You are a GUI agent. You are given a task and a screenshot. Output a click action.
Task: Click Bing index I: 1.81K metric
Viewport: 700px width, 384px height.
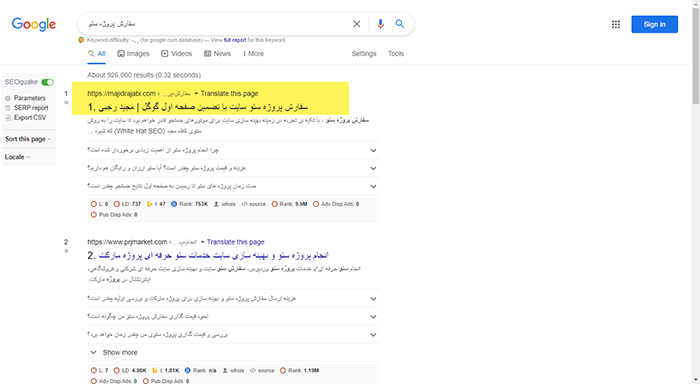pos(166,371)
